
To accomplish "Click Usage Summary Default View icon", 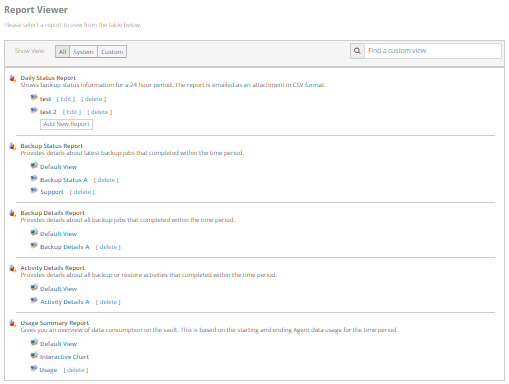I will coord(34,342).
